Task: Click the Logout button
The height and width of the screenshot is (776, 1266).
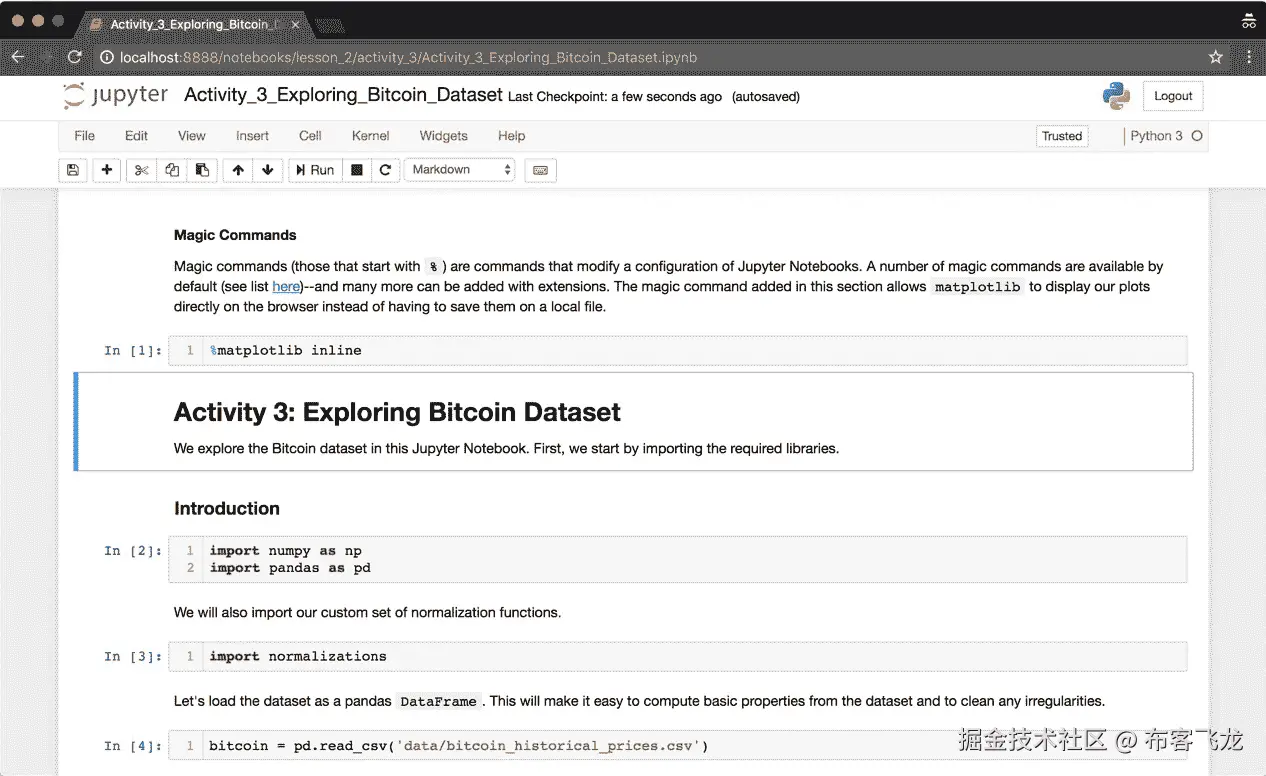Action: click(x=1173, y=96)
